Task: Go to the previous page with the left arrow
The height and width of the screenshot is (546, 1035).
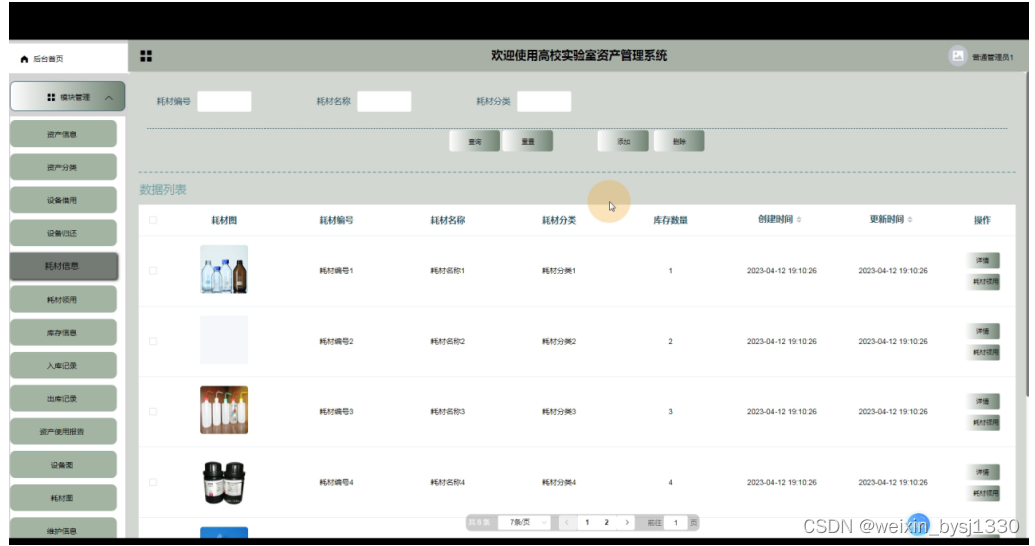Action: (566, 522)
